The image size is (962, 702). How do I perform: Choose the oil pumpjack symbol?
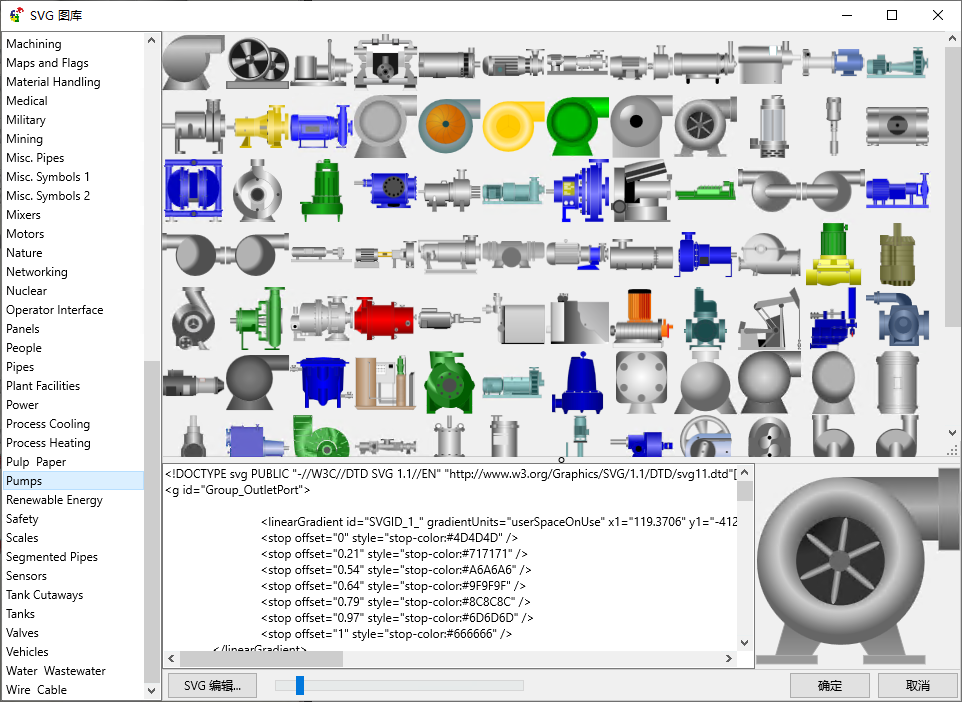(x=769, y=318)
